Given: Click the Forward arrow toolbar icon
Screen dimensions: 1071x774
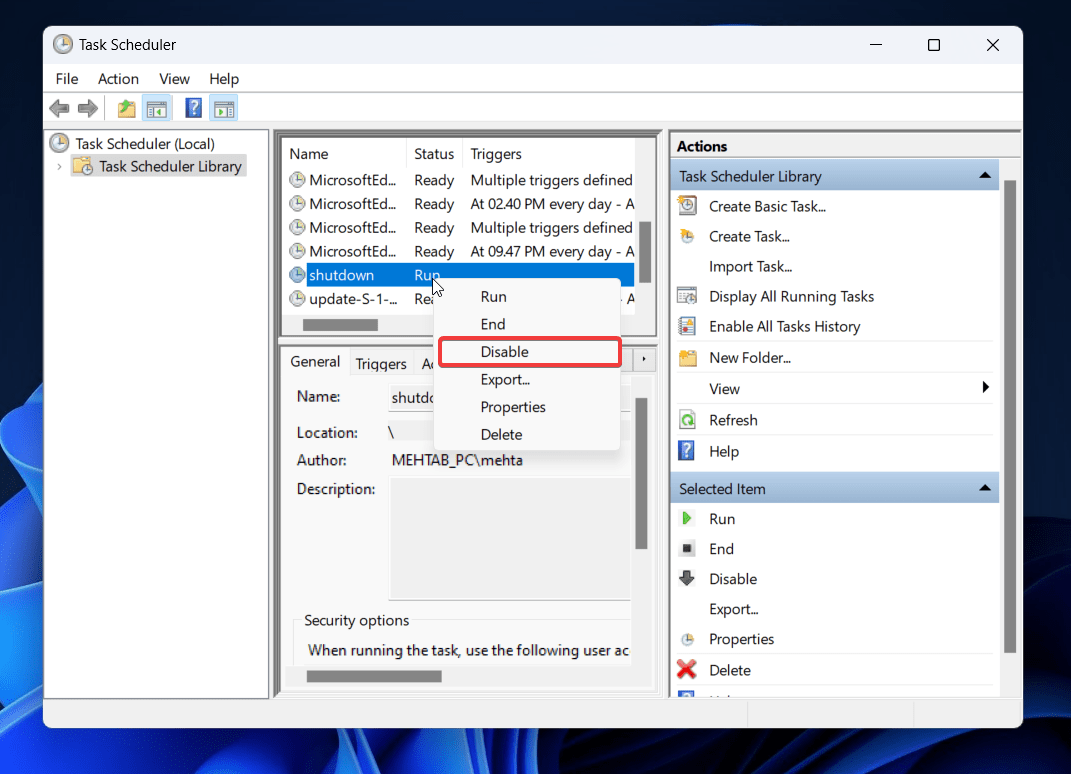Looking at the screenshot, I should click(87, 109).
